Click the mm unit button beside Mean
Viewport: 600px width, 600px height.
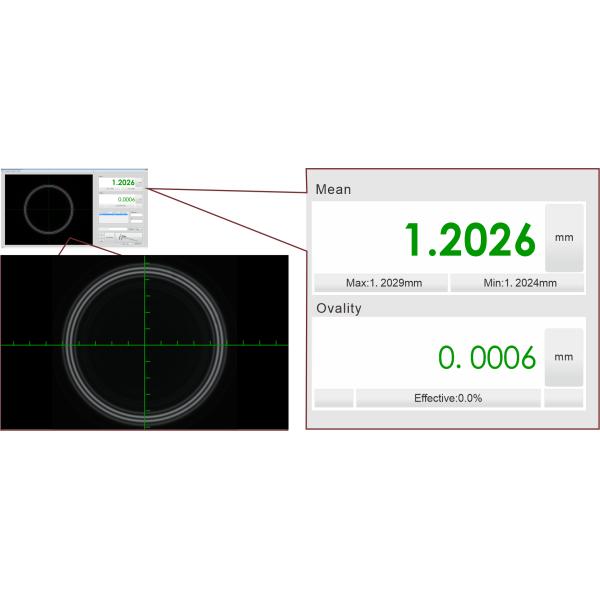[x=564, y=237]
